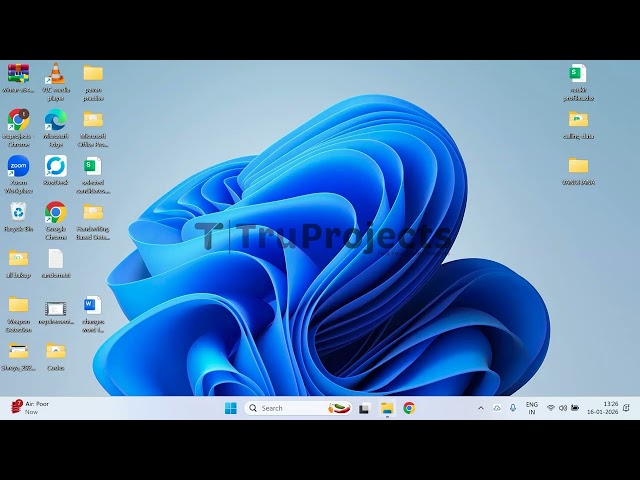The image size is (640, 480).
Task: Expand the hidden system tray icons chevron
Action: [x=480, y=408]
